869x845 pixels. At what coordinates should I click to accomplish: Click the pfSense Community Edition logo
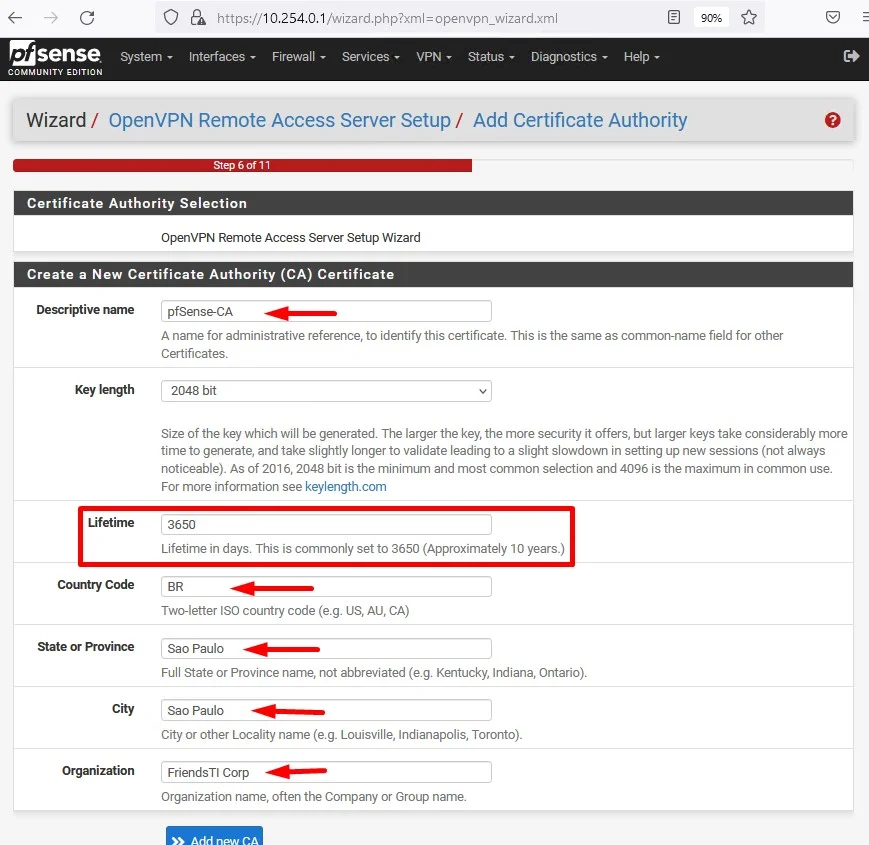point(55,58)
